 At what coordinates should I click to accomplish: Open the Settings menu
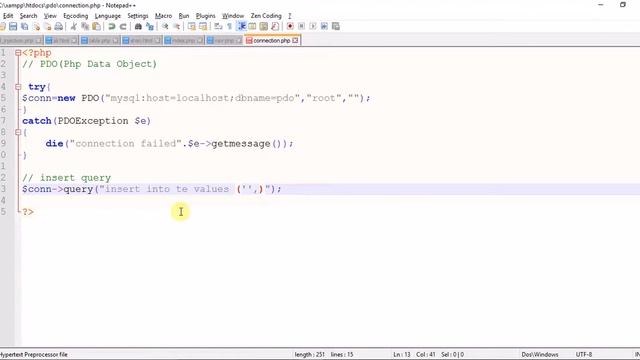point(138,16)
